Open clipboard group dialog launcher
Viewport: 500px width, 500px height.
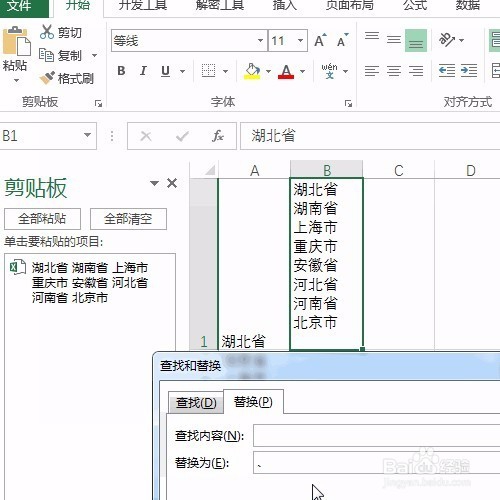[98, 103]
